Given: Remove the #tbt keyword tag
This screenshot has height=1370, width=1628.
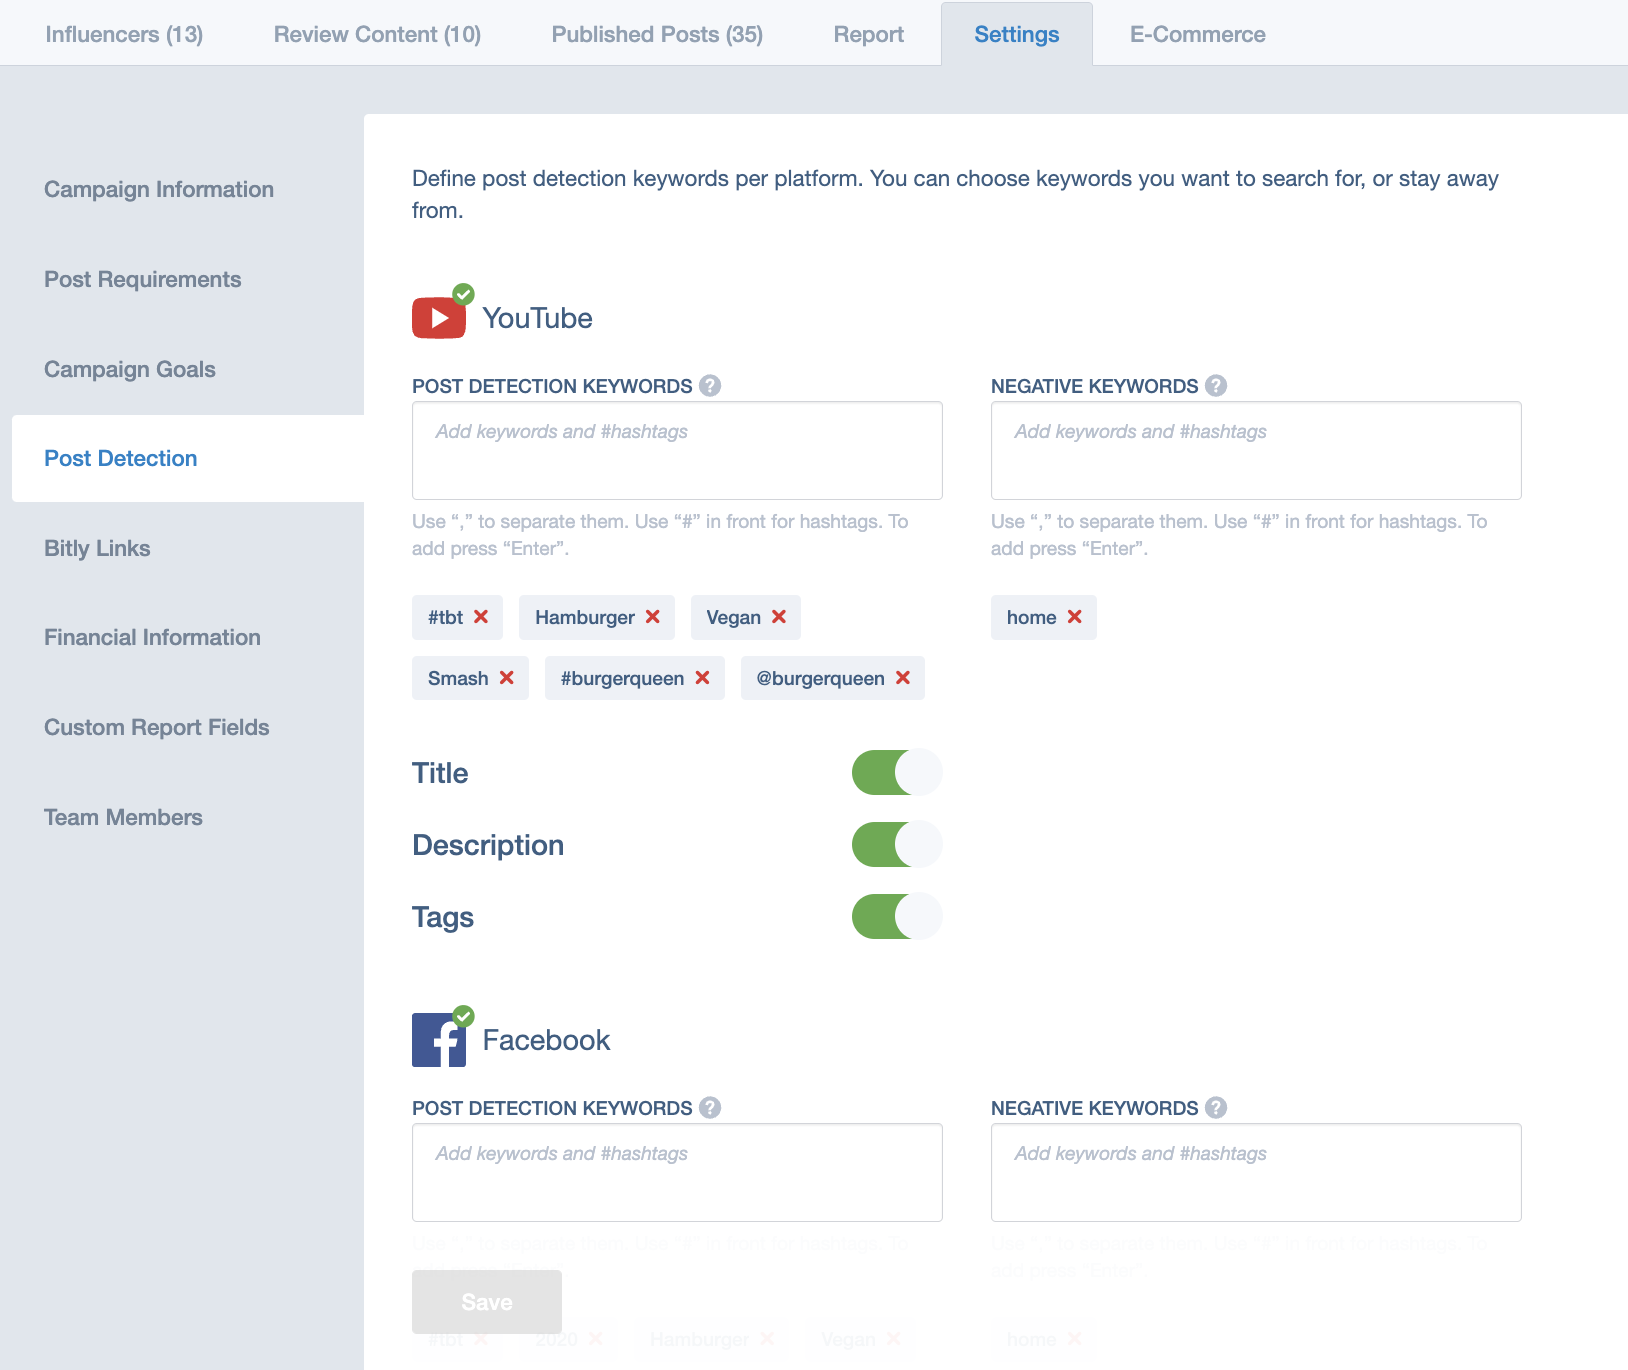Looking at the screenshot, I should (x=481, y=617).
